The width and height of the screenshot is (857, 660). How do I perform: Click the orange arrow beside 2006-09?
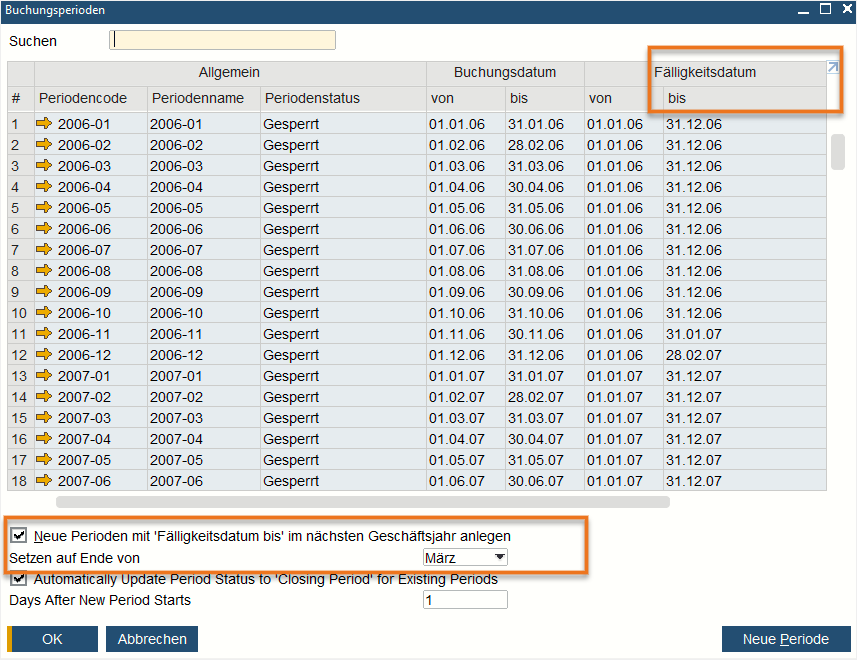pos(46,292)
